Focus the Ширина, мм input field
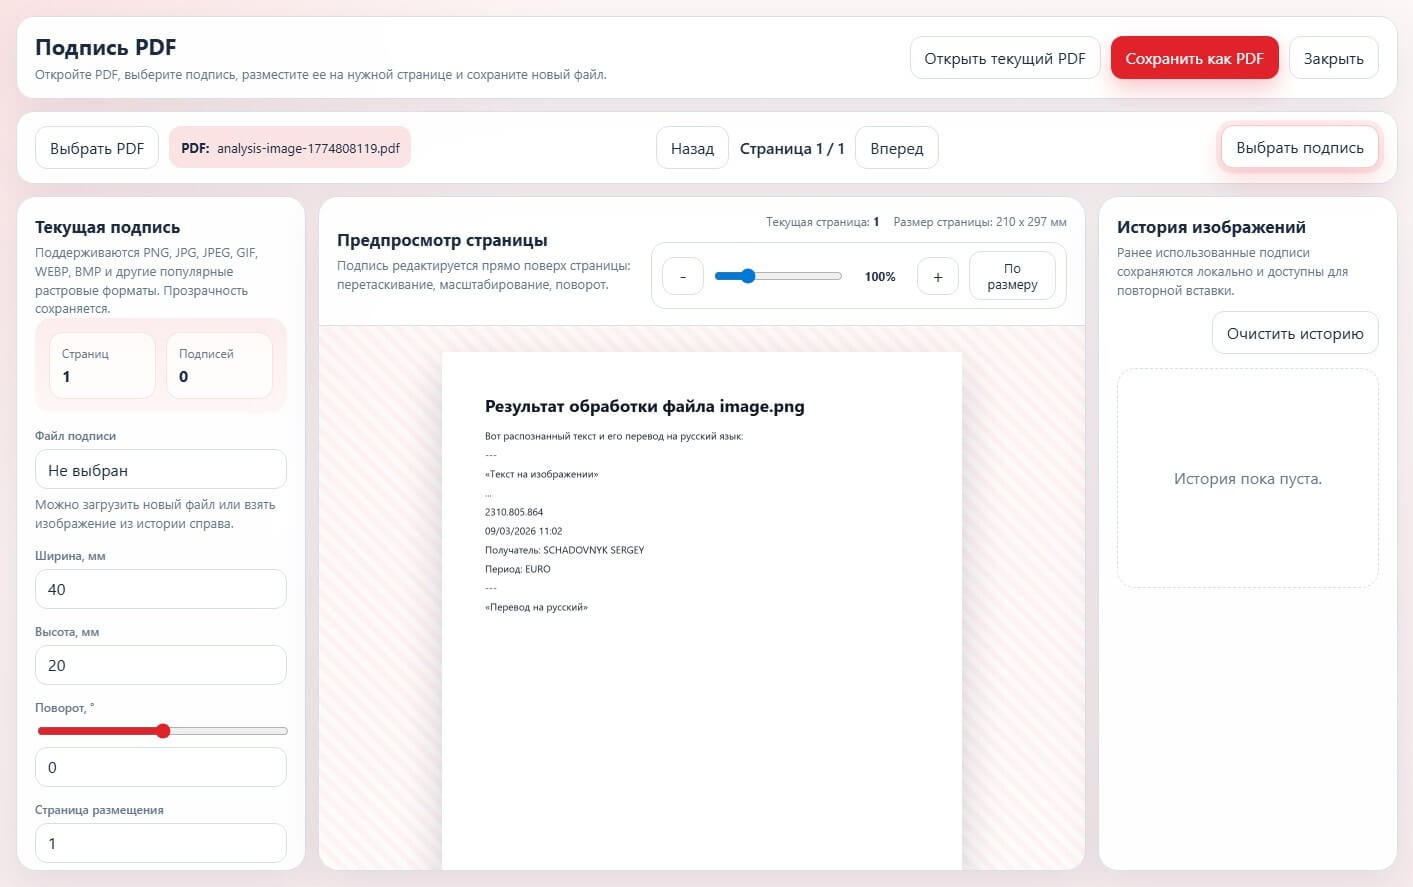This screenshot has height=887, width=1413. [161, 589]
